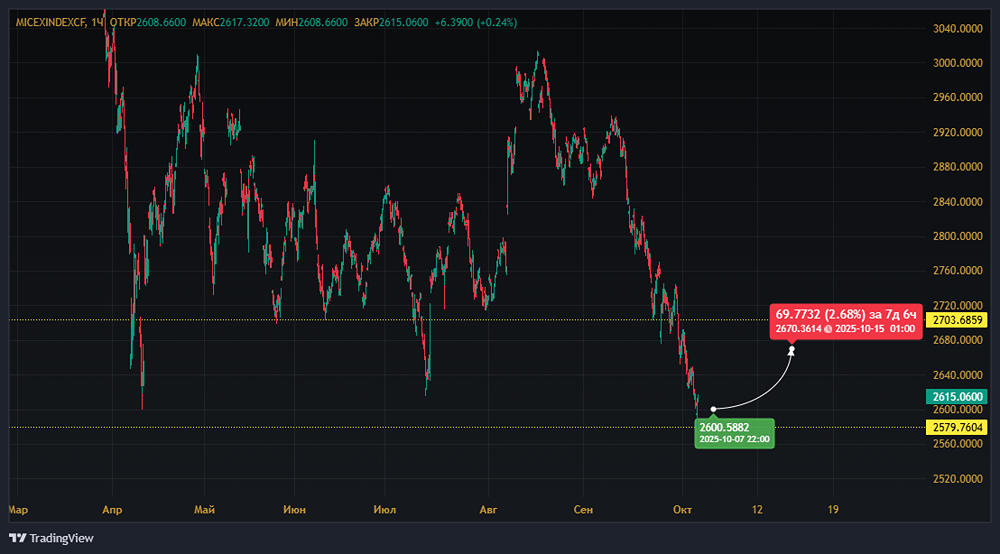Screen dimensions: 1000x554
Task: Click the green current price tag 2615.0600
Action: coord(958,396)
